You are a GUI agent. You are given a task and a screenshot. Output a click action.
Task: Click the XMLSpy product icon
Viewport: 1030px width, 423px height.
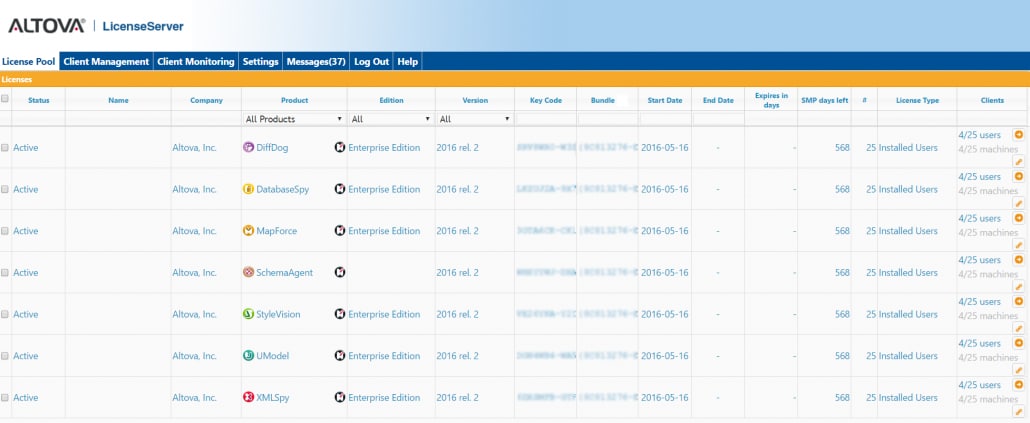[x=248, y=397]
